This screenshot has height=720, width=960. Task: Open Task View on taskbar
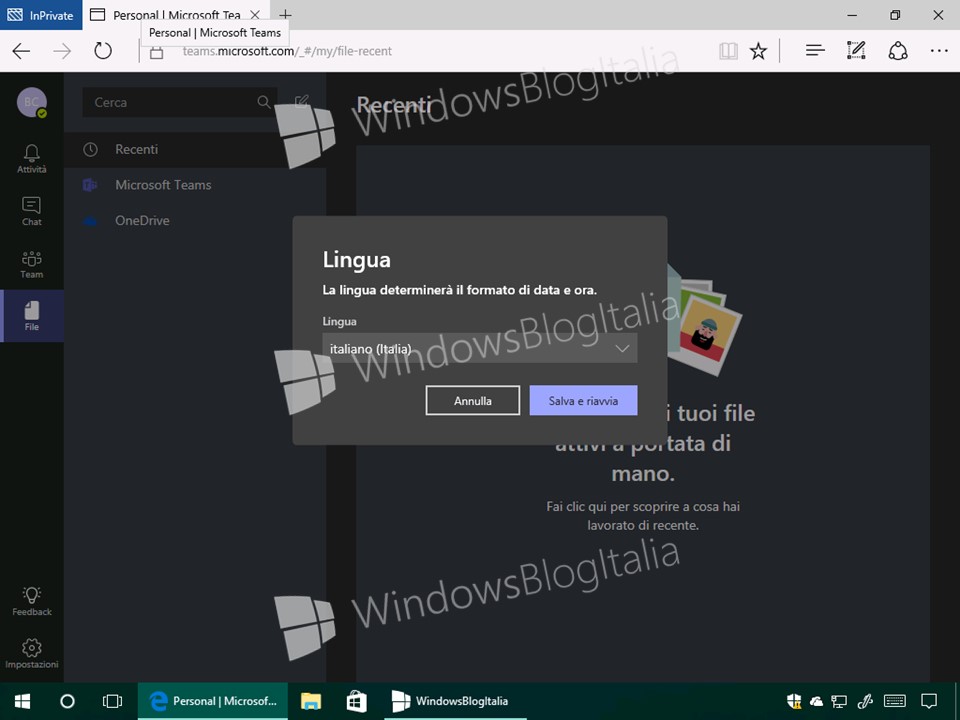click(x=113, y=701)
